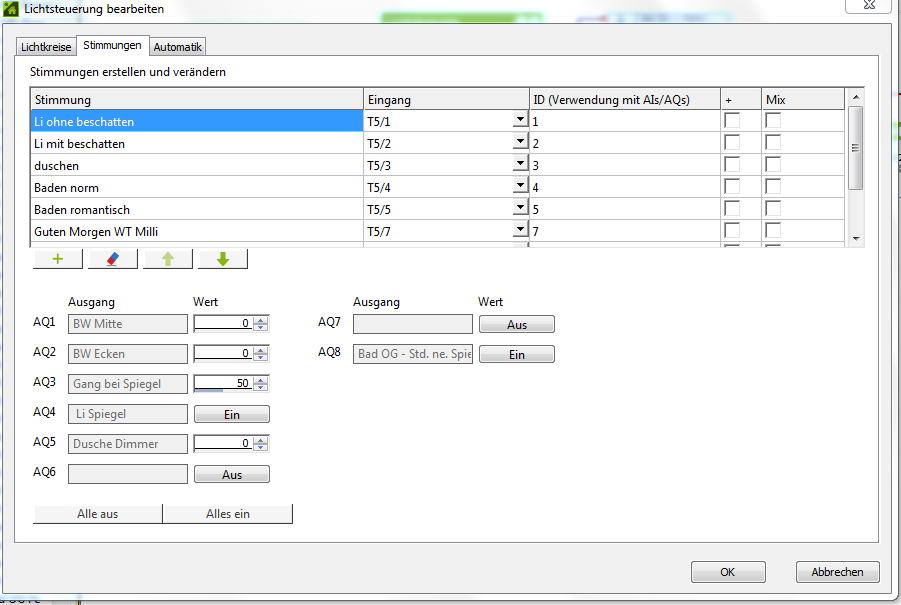Select the duschen Stimmung row
This screenshot has width=901, height=605.
(x=197, y=165)
